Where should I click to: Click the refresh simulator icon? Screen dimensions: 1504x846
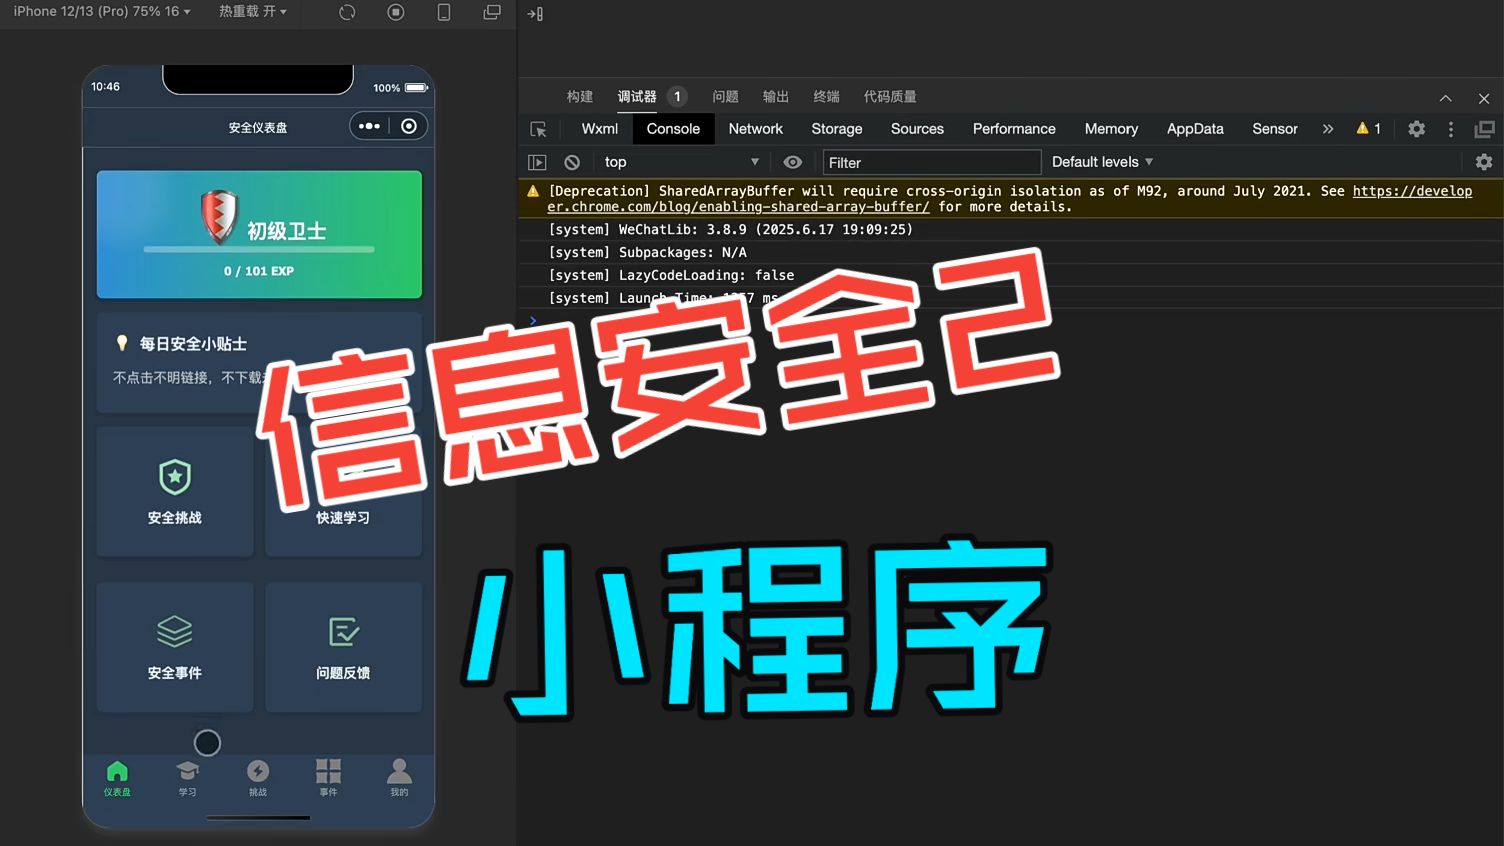(x=347, y=12)
